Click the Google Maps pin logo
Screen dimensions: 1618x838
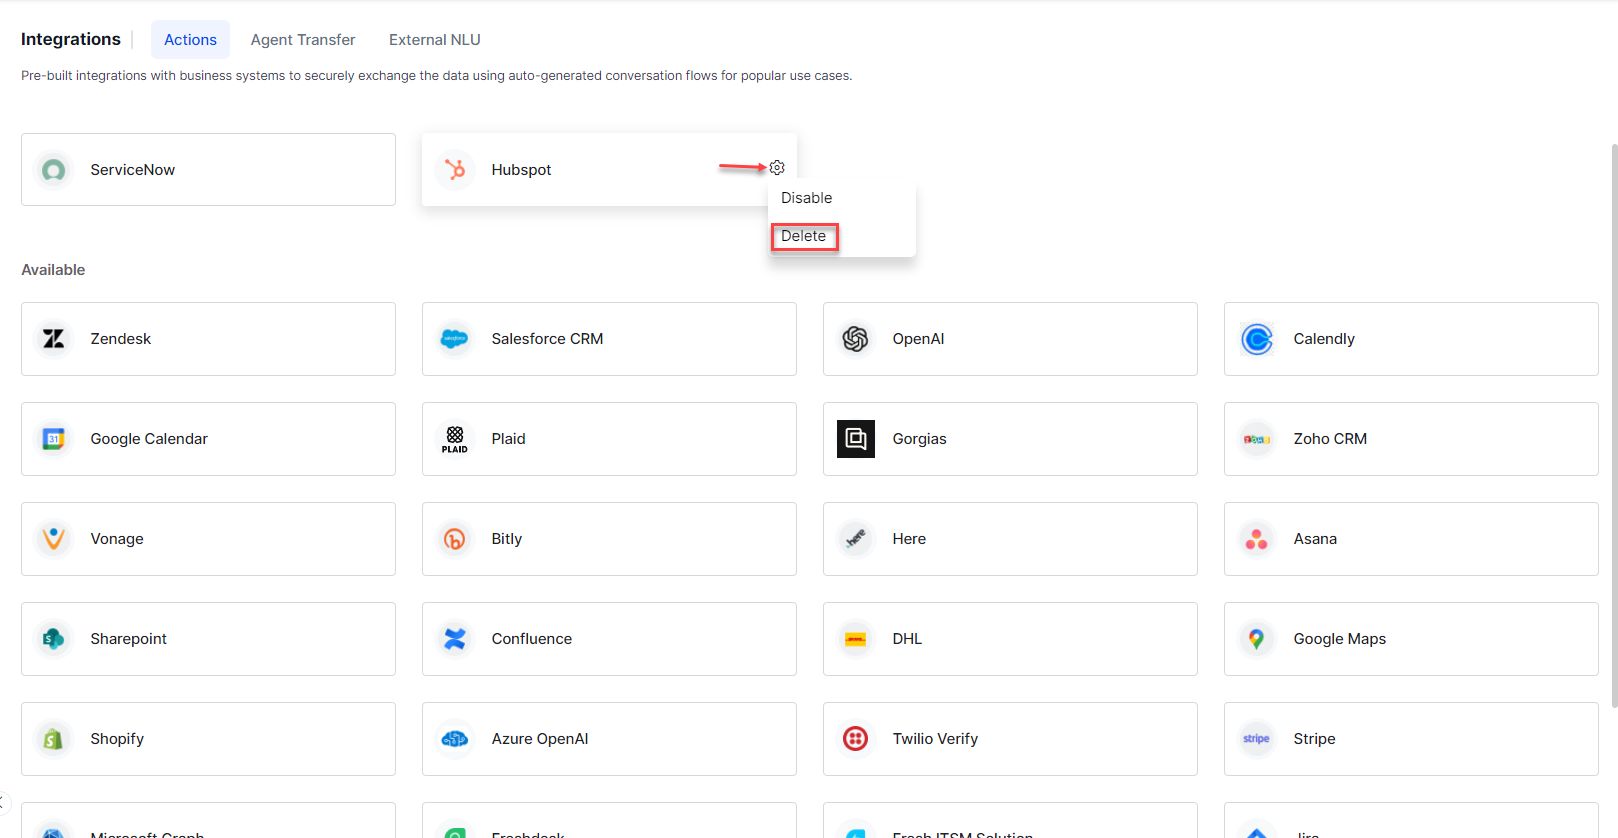[x=1257, y=639]
